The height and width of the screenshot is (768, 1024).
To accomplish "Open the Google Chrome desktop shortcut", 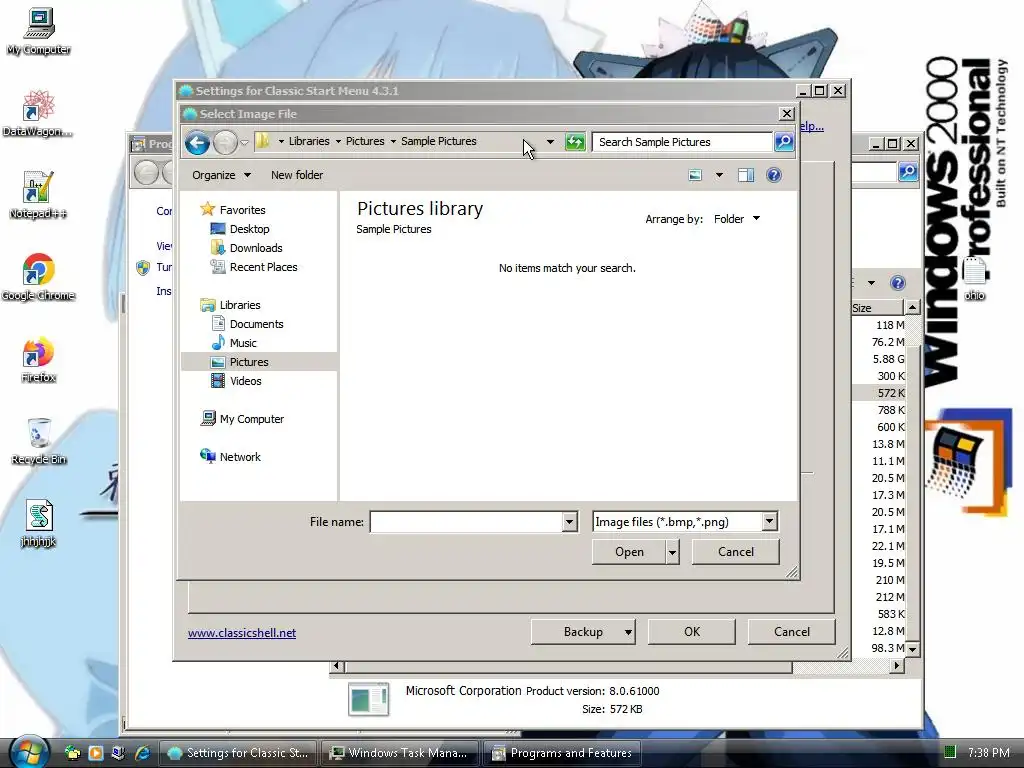I will [x=38, y=277].
